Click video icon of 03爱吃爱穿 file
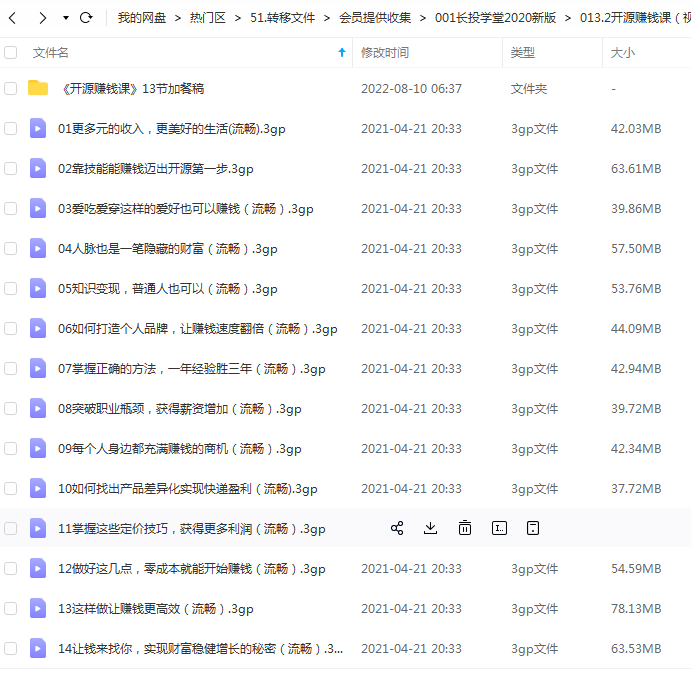 point(38,208)
